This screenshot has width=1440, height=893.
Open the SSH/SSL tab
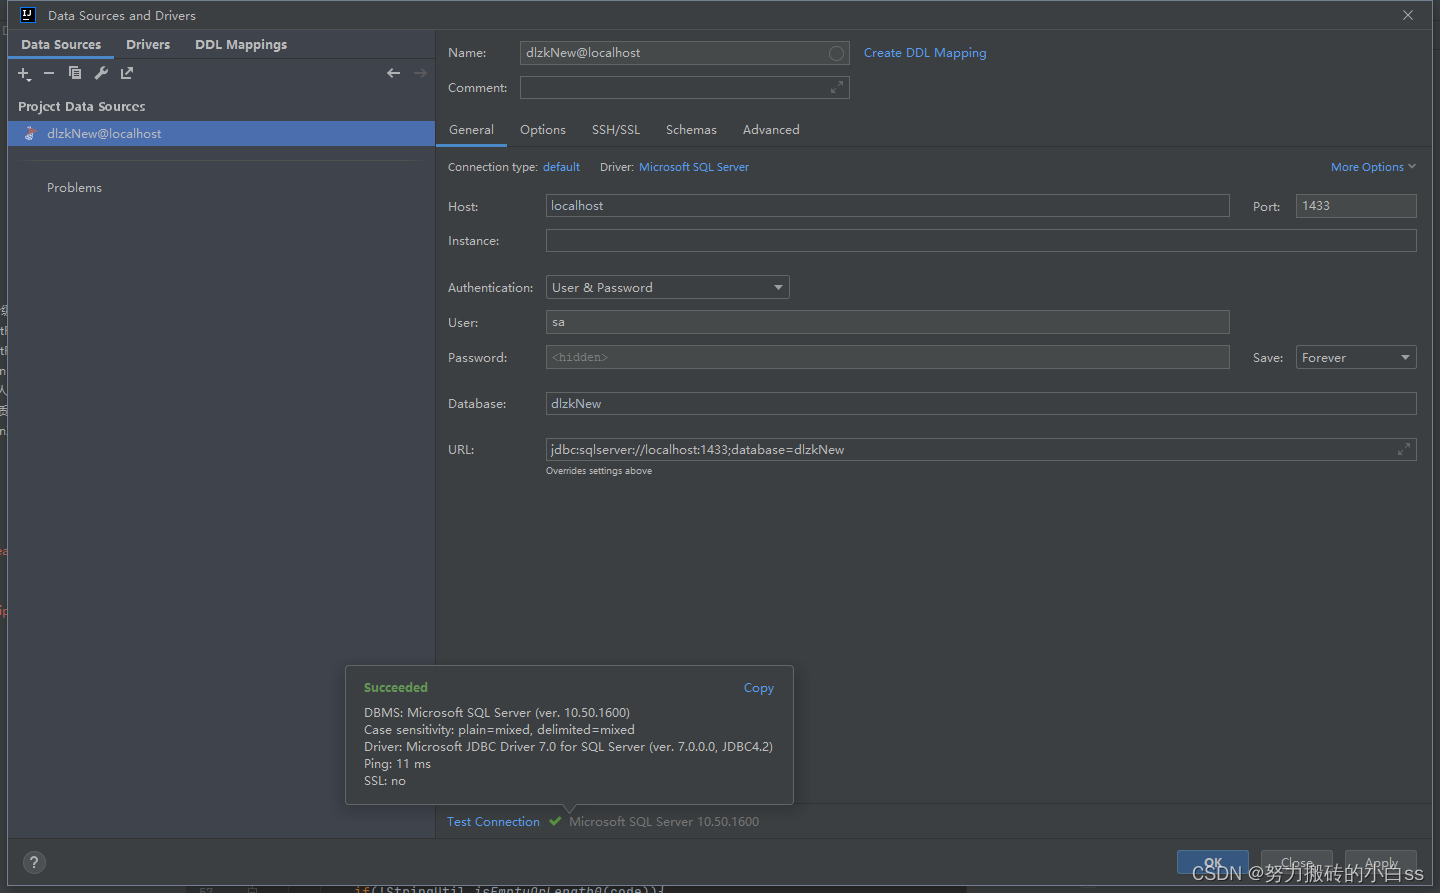[x=616, y=130]
